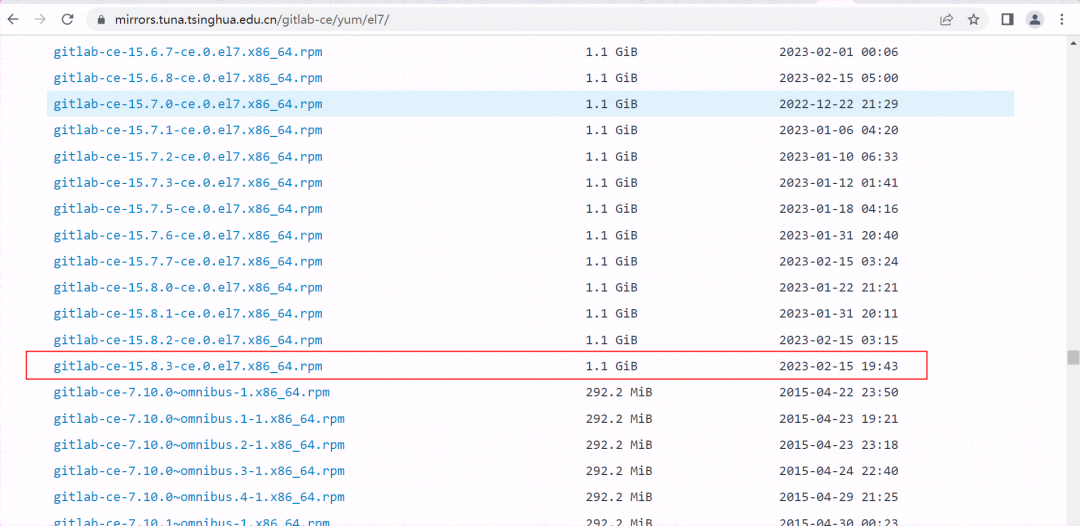Open gitlab-ce-7.10.0~omnibus.2-1.x86_64.rpm link
Image resolution: width=1080 pixels, height=526 pixels.
click(199, 445)
